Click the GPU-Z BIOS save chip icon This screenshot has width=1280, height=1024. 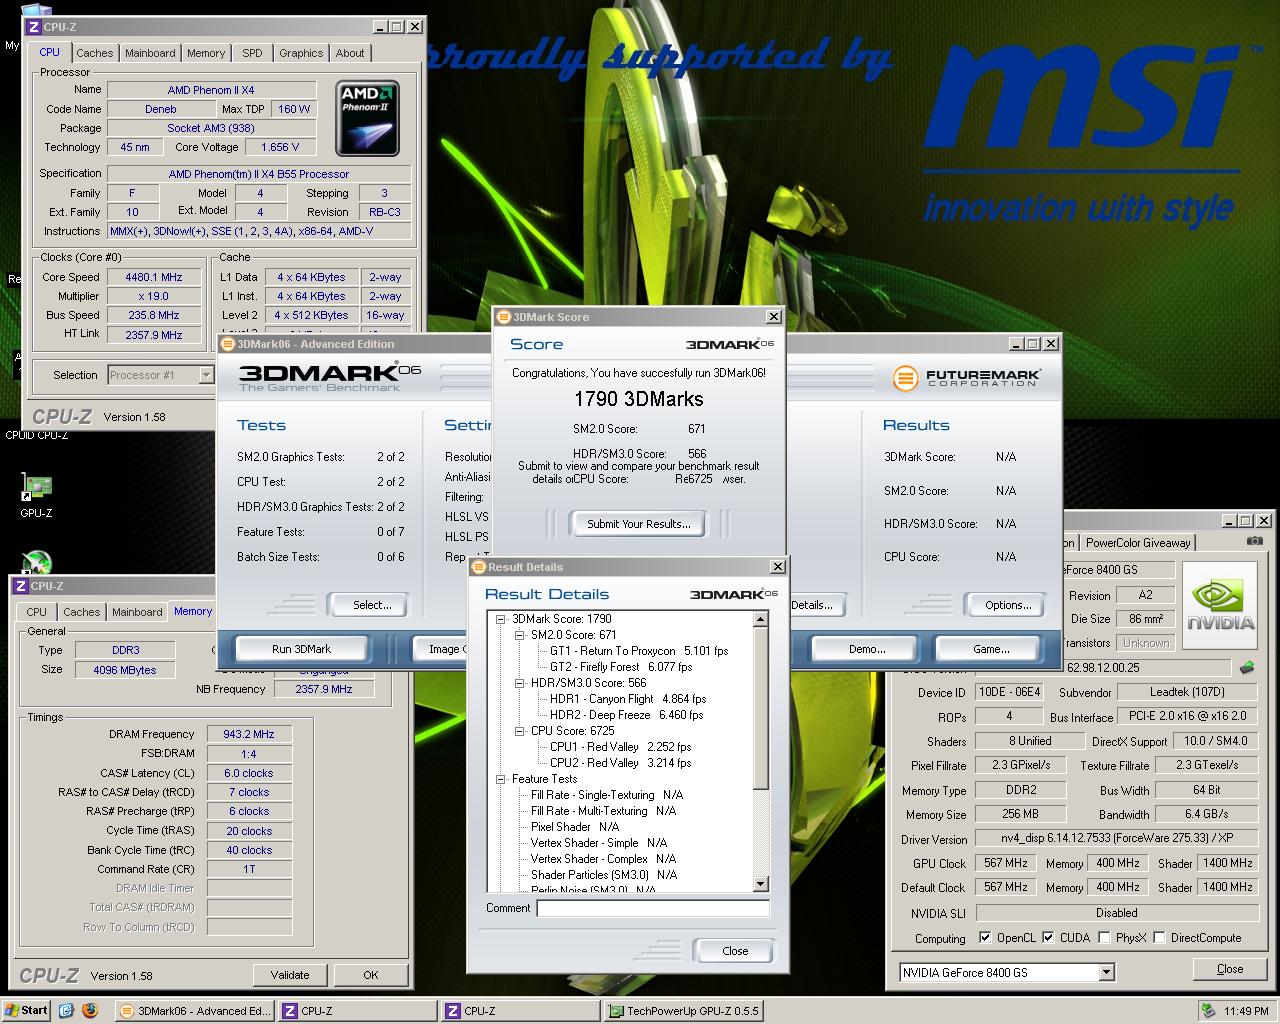[1247, 667]
